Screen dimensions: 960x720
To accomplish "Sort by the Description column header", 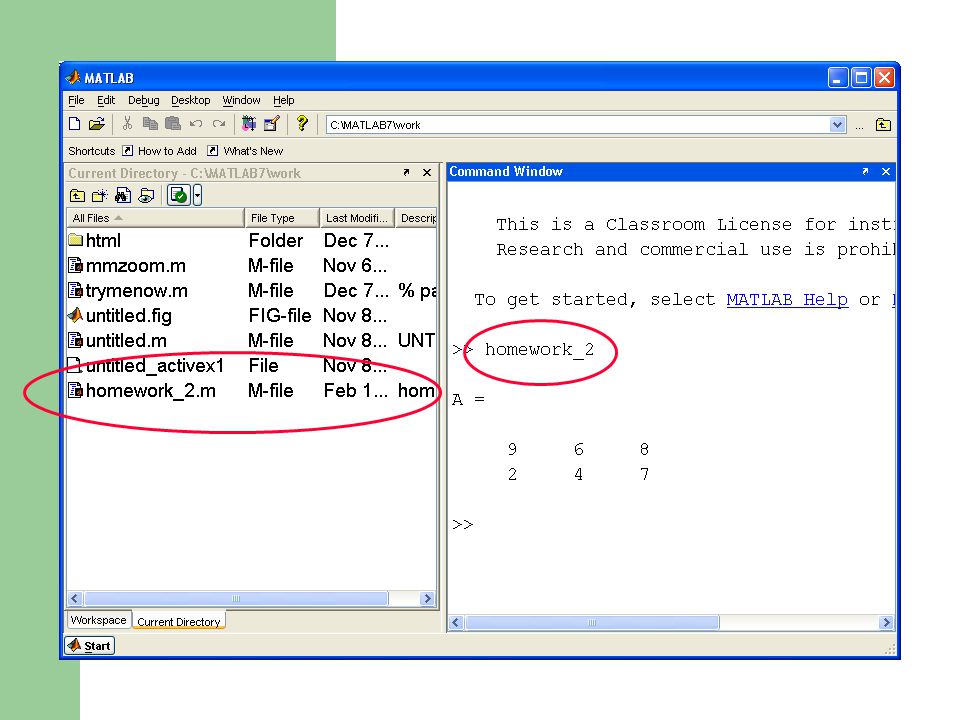I will (x=416, y=218).
